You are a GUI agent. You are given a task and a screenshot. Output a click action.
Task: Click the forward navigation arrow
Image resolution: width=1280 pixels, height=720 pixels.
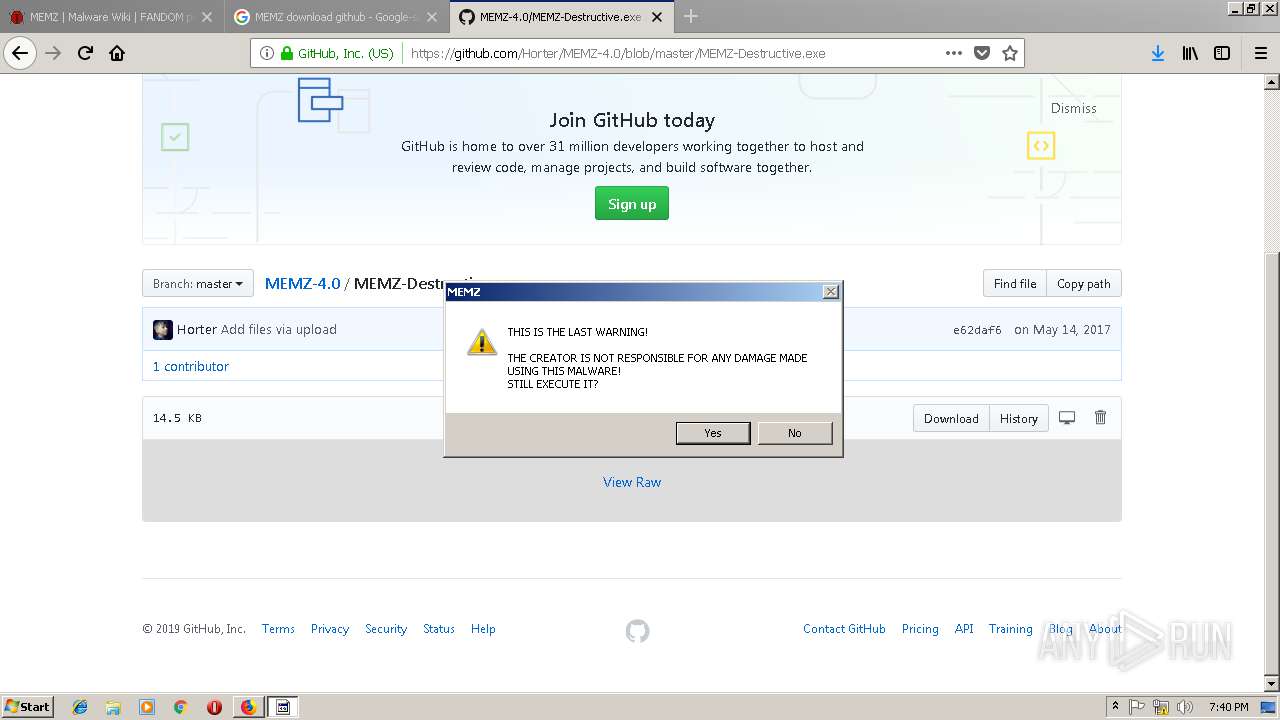54,53
